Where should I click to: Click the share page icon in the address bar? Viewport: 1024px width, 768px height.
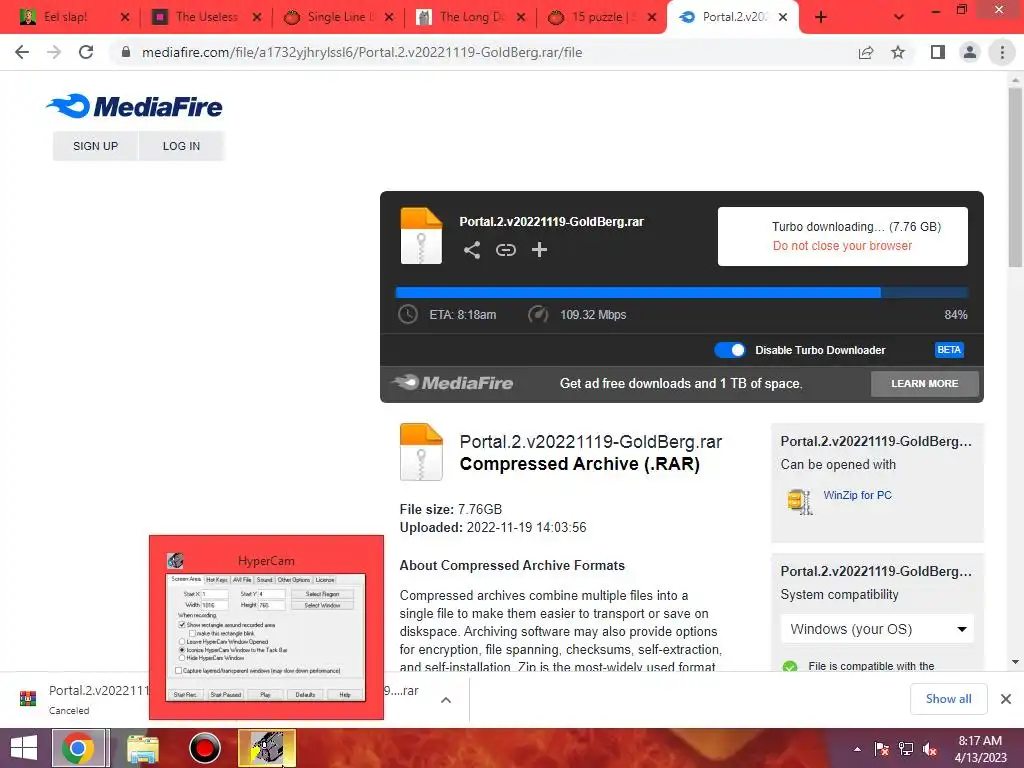click(x=866, y=52)
